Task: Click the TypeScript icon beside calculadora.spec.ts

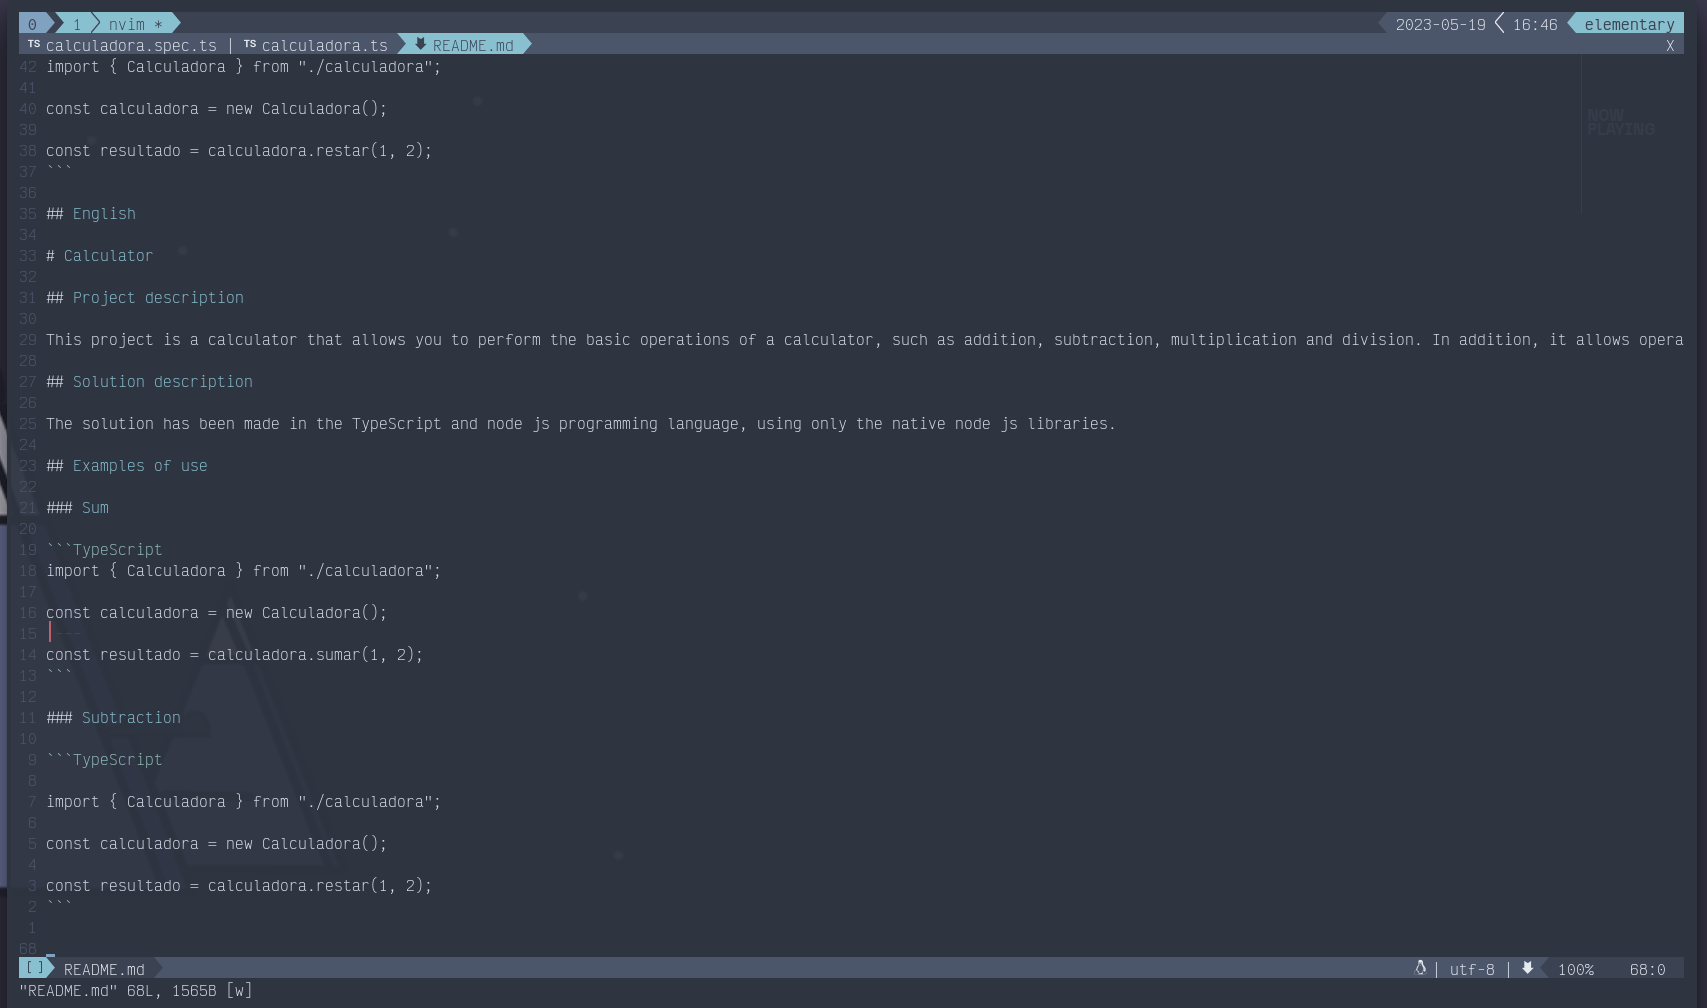Action: pyautogui.click(x=34, y=44)
